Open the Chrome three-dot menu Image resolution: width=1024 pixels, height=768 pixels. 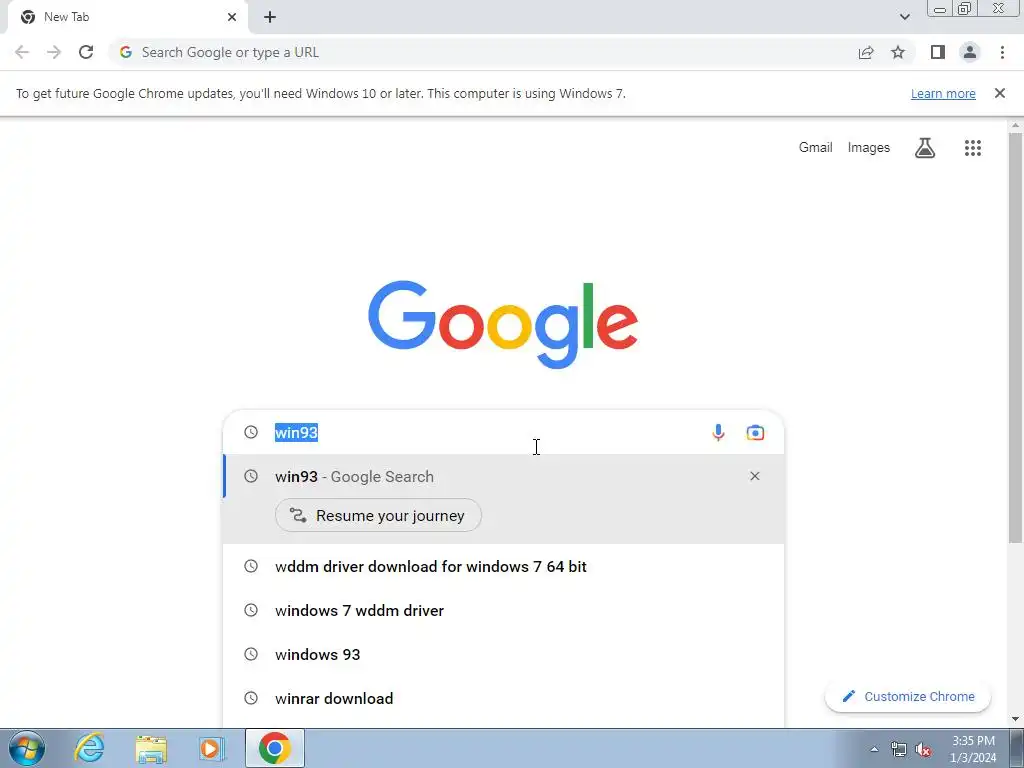(x=1002, y=52)
